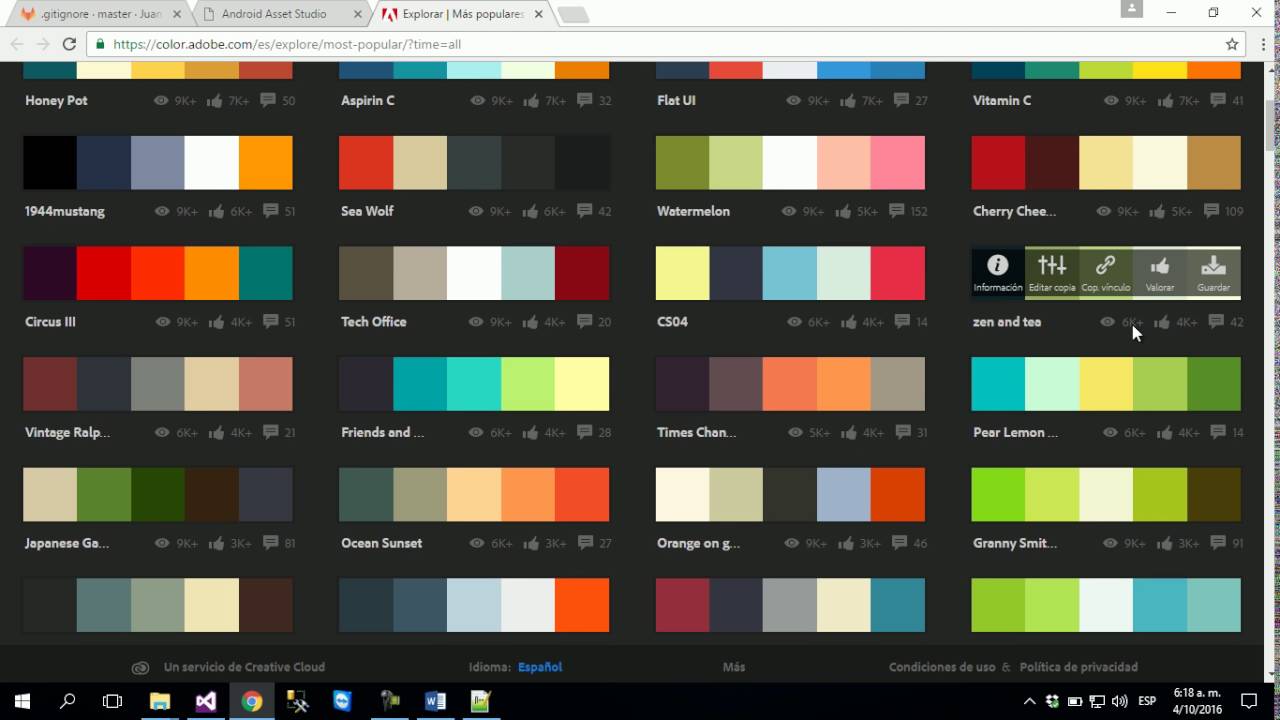
Task: Open the comments icon for Aspirin C
Action: coord(584,100)
